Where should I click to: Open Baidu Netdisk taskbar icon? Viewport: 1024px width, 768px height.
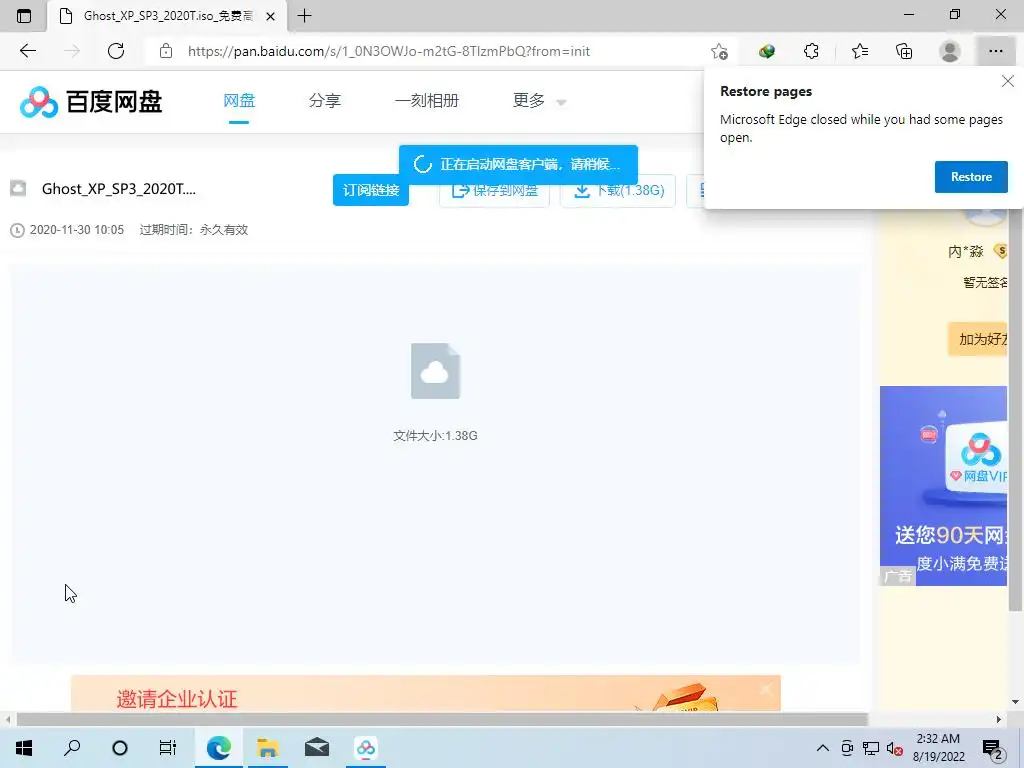click(366, 748)
